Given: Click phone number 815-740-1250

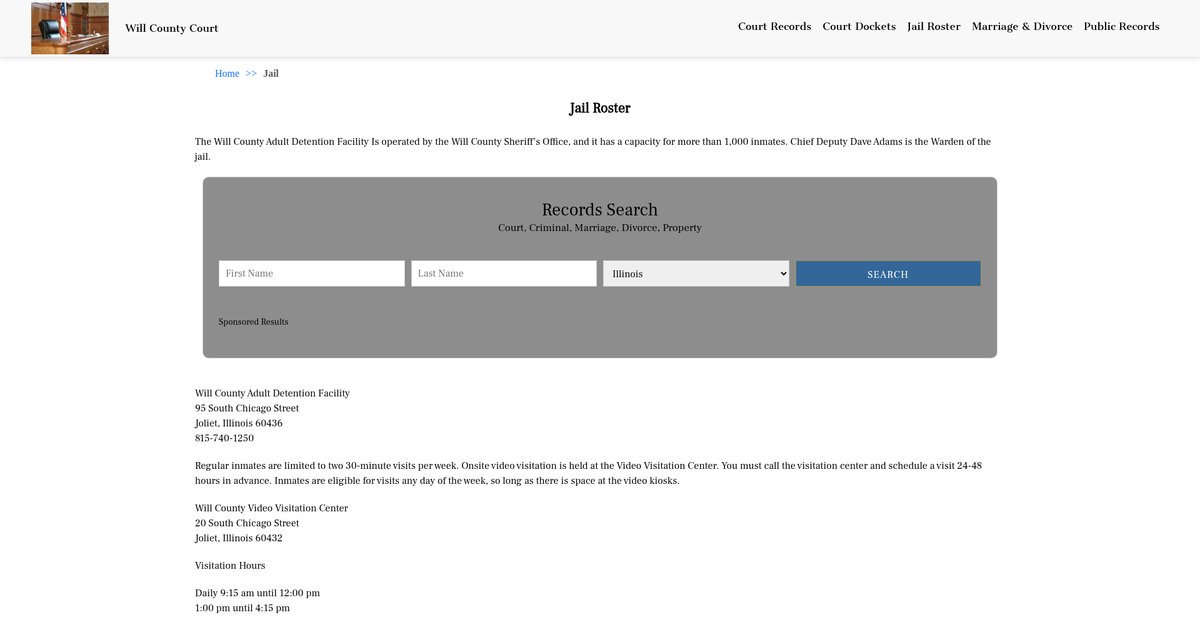Looking at the screenshot, I should click(224, 438).
